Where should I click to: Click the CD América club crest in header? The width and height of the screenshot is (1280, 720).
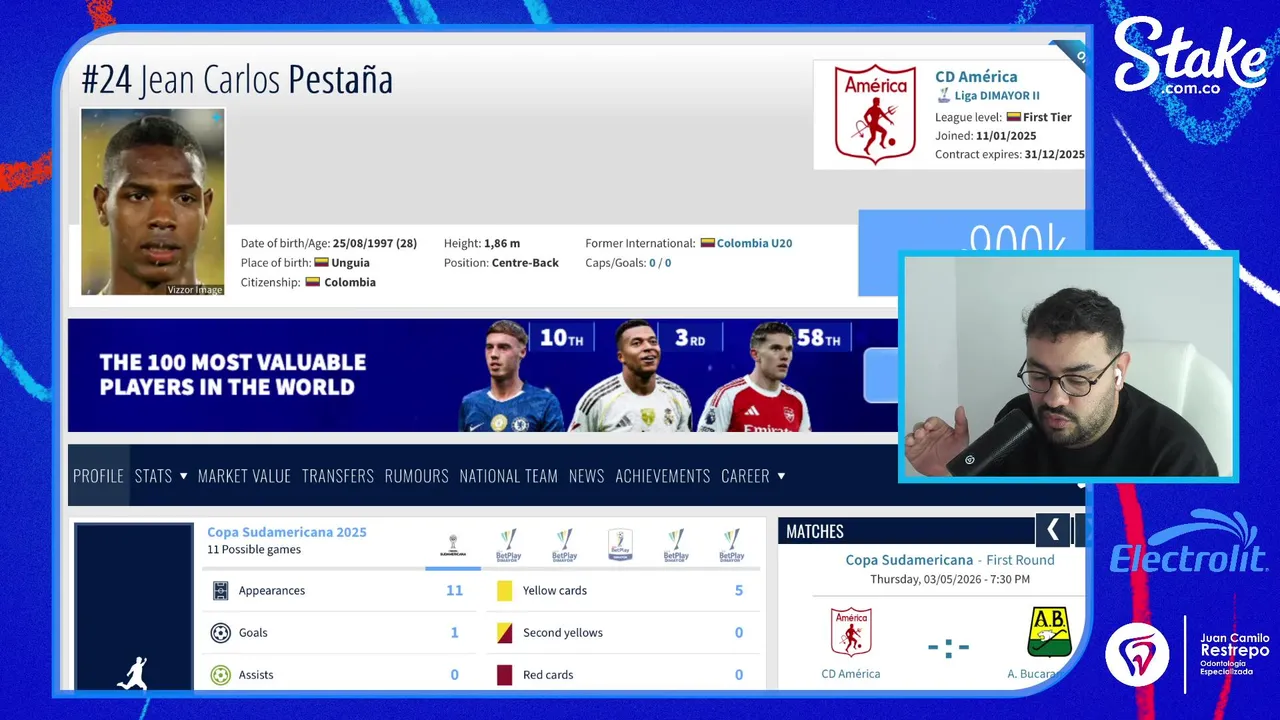click(x=875, y=114)
